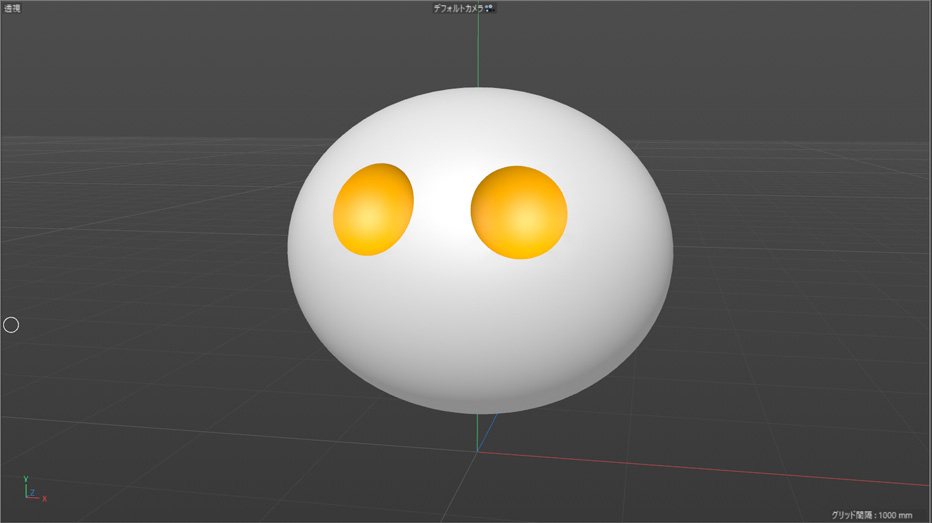Select the left orange eye sphere

pyautogui.click(x=372, y=209)
